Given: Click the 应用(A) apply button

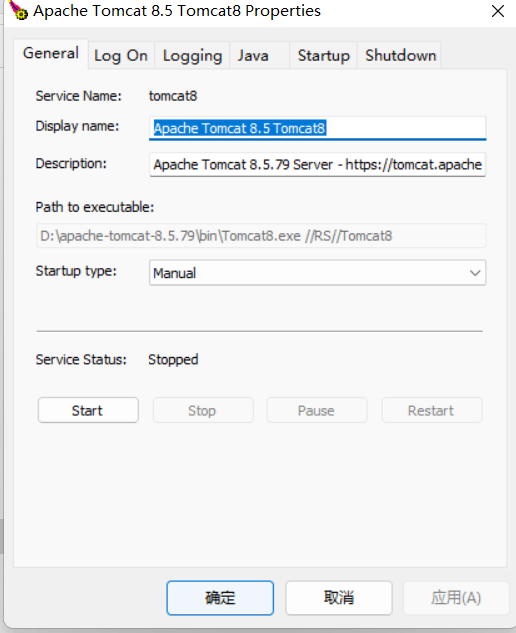Looking at the screenshot, I should click(456, 598).
